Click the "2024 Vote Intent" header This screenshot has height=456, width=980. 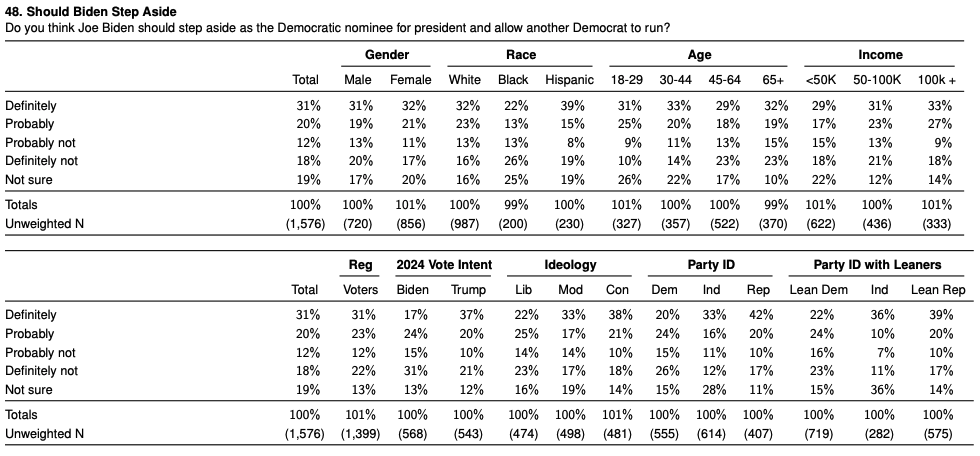coord(441,265)
